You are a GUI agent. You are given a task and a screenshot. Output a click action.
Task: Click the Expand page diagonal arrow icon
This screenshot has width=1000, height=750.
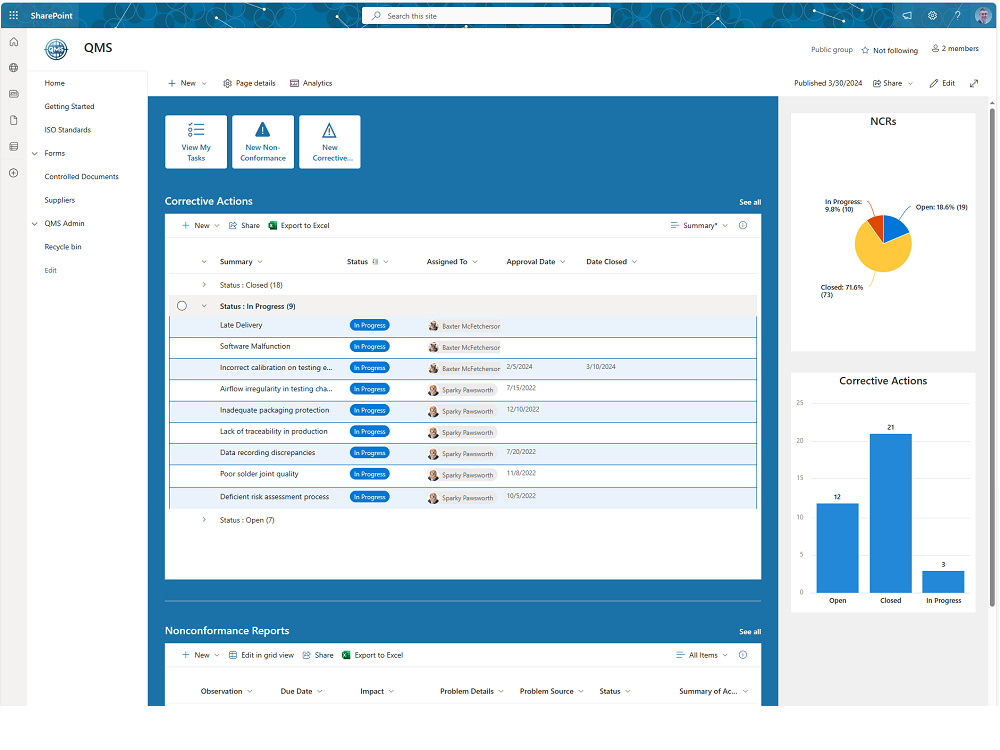pyautogui.click(x=974, y=83)
